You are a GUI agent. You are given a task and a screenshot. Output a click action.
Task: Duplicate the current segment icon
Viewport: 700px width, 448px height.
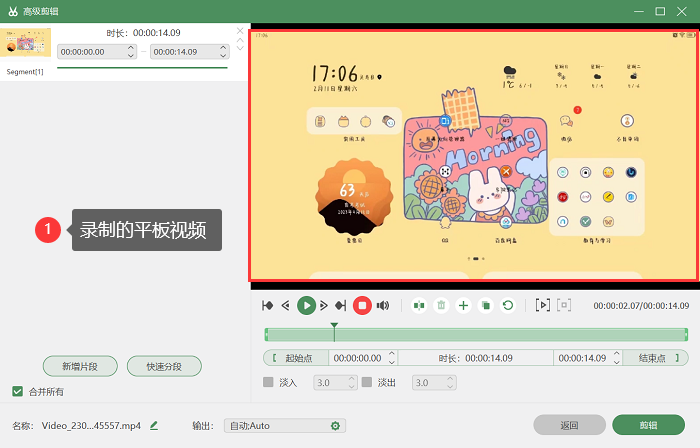tap(486, 306)
